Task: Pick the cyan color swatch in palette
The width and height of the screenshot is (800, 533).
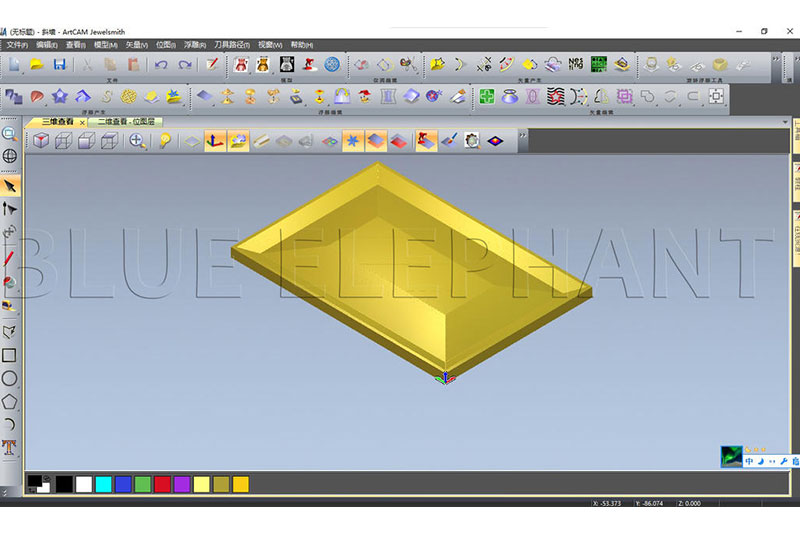Action: (x=103, y=484)
